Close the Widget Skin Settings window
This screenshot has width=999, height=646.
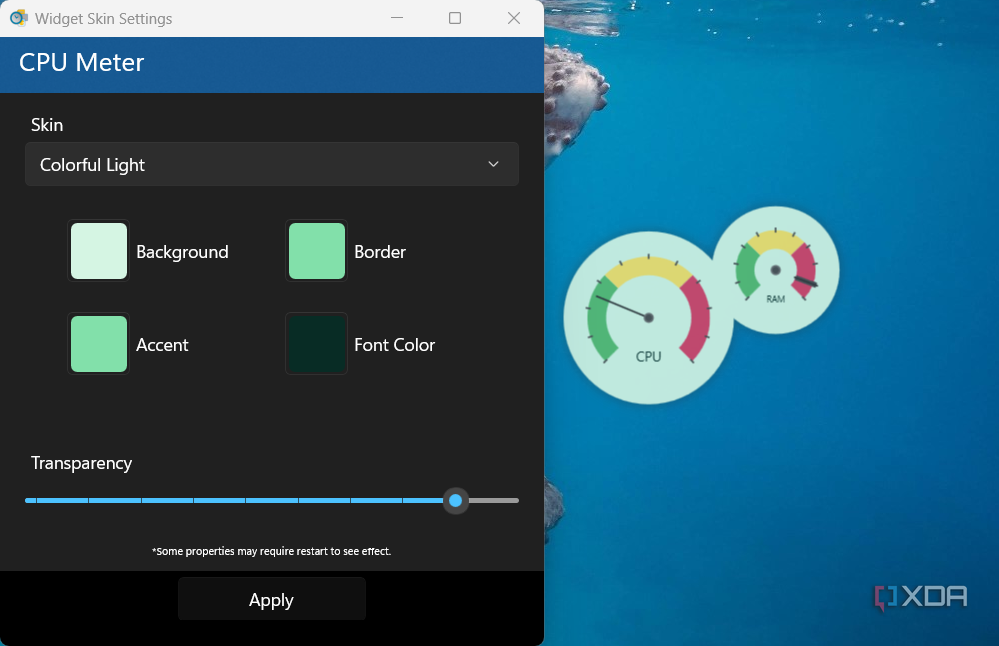[514, 18]
